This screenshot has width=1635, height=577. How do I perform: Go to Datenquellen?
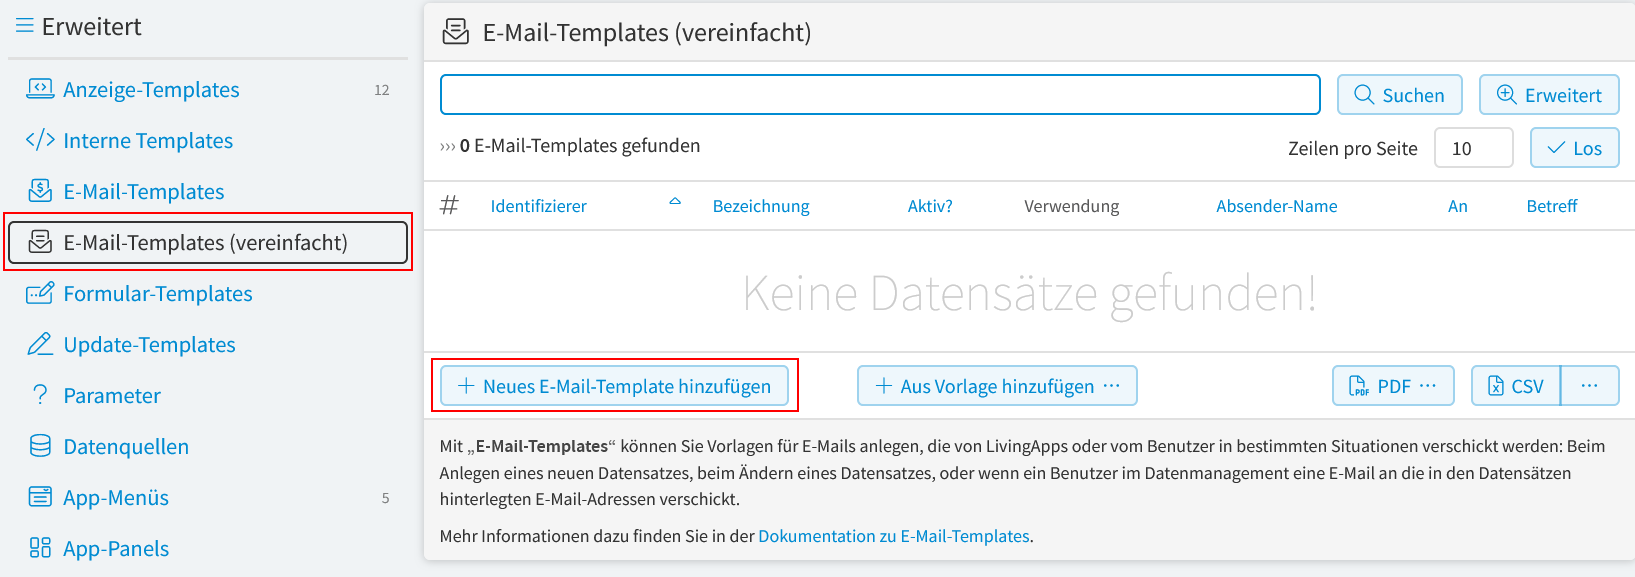[126, 446]
